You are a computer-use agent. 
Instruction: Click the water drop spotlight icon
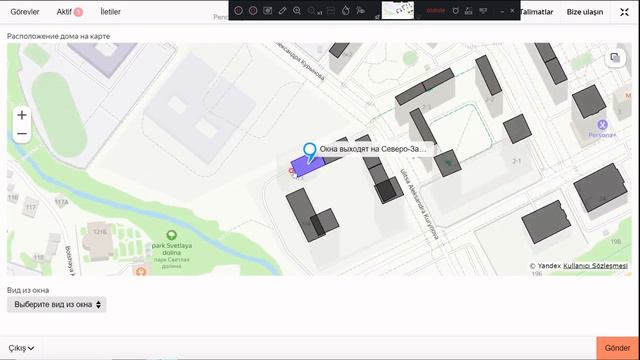[346, 11]
